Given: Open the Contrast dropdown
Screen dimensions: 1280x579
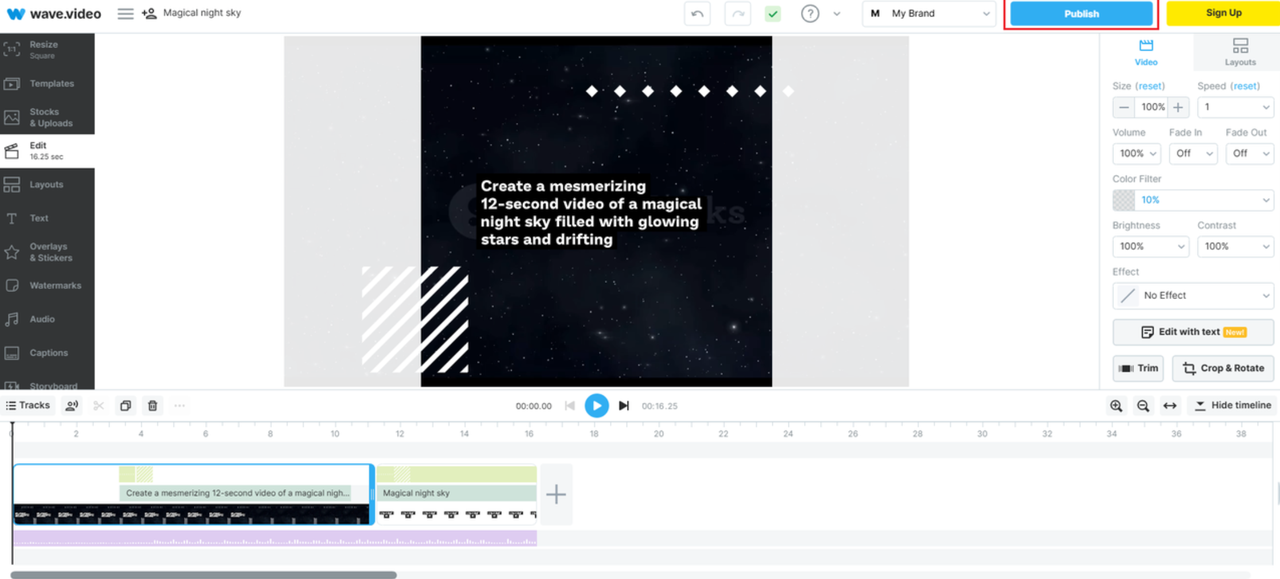Looking at the screenshot, I should tap(1236, 246).
